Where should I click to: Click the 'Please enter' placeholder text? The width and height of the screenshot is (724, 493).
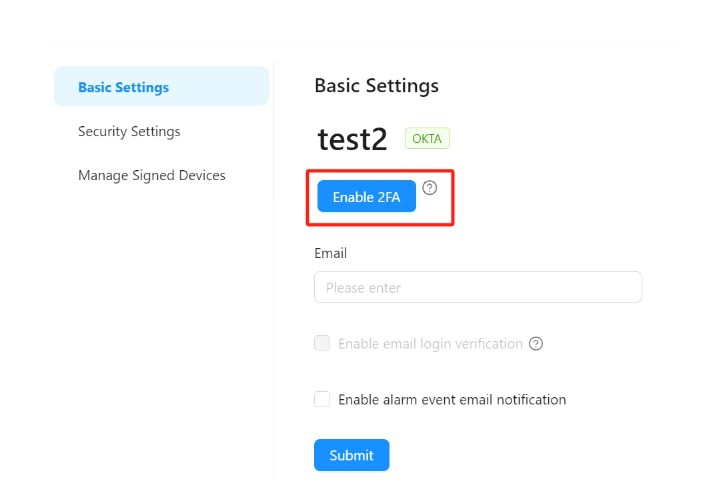point(363,288)
